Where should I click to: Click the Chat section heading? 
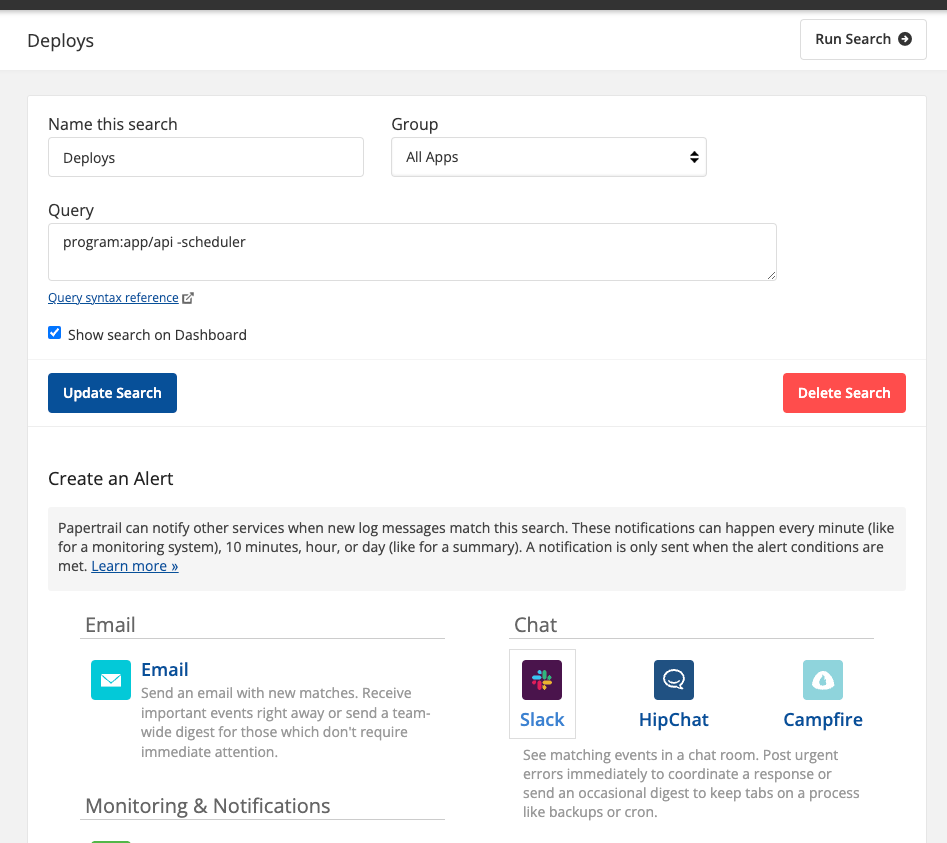point(536,624)
